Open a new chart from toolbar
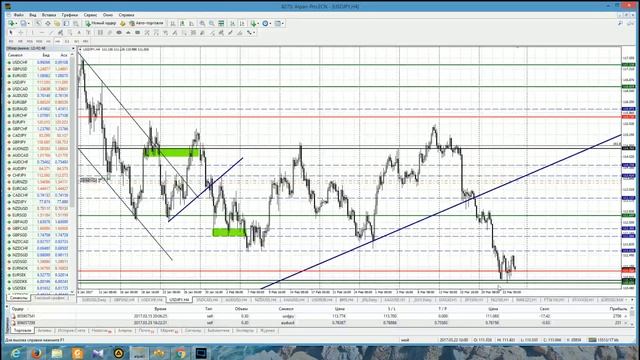The image size is (640, 360). pyautogui.click(x=11, y=23)
